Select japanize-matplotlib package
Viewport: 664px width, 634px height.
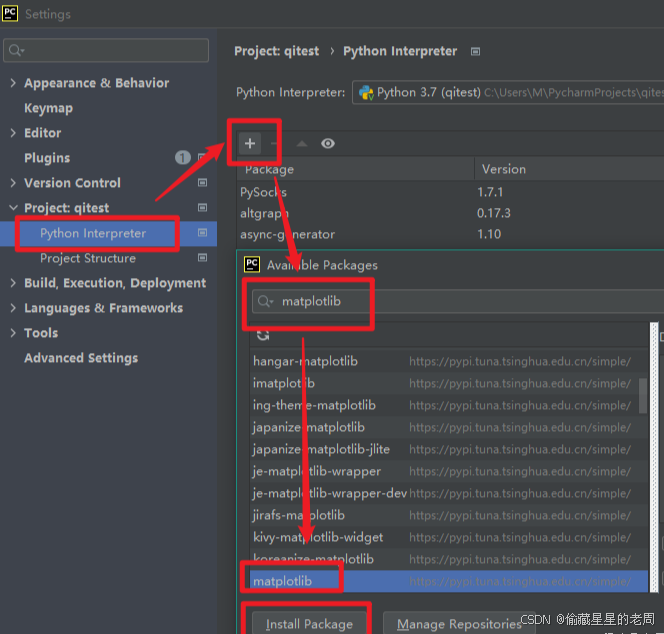pos(449,427)
